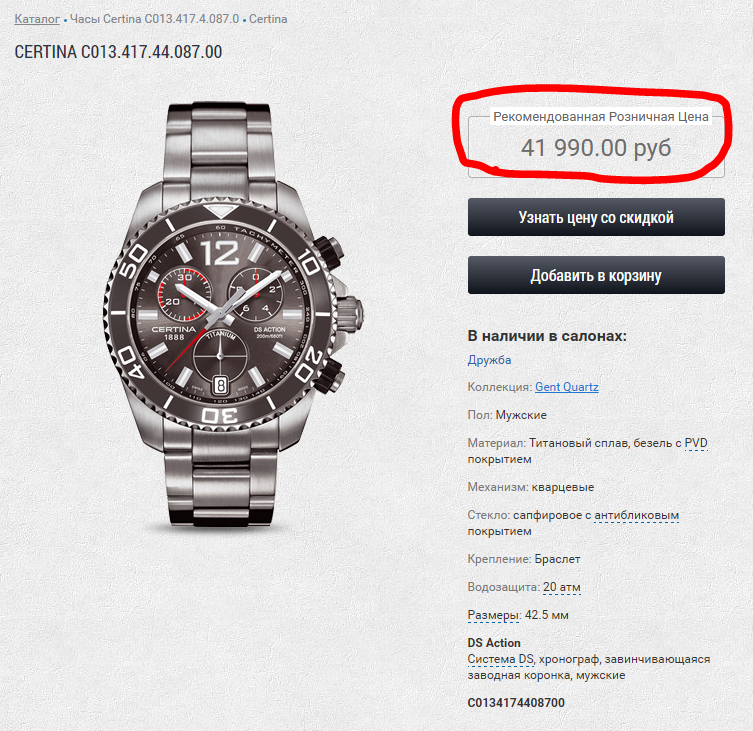Screen dimensions: 753x731
Task: Click the PVD tooltip term
Action: pos(695,442)
